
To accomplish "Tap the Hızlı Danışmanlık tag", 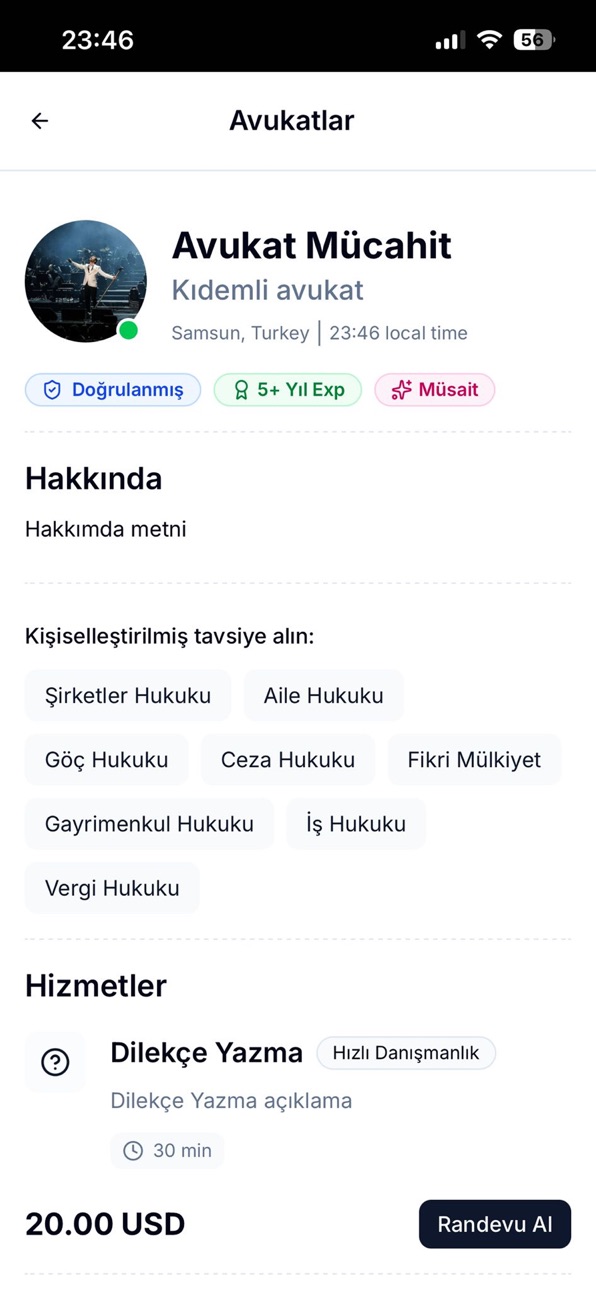I will tap(406, 1053).
